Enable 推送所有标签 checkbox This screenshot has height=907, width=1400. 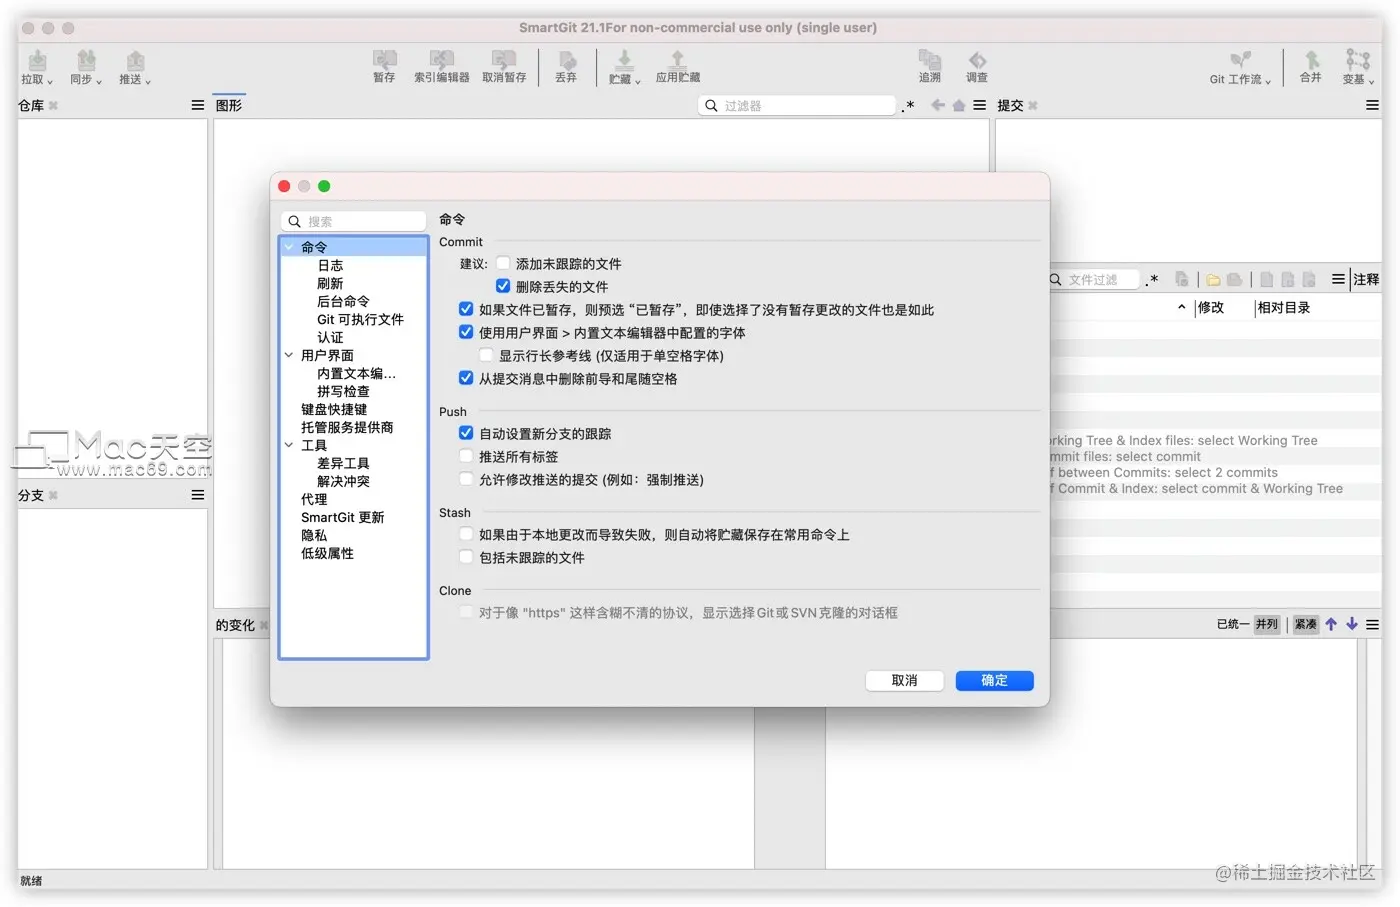tap(466, 456)
